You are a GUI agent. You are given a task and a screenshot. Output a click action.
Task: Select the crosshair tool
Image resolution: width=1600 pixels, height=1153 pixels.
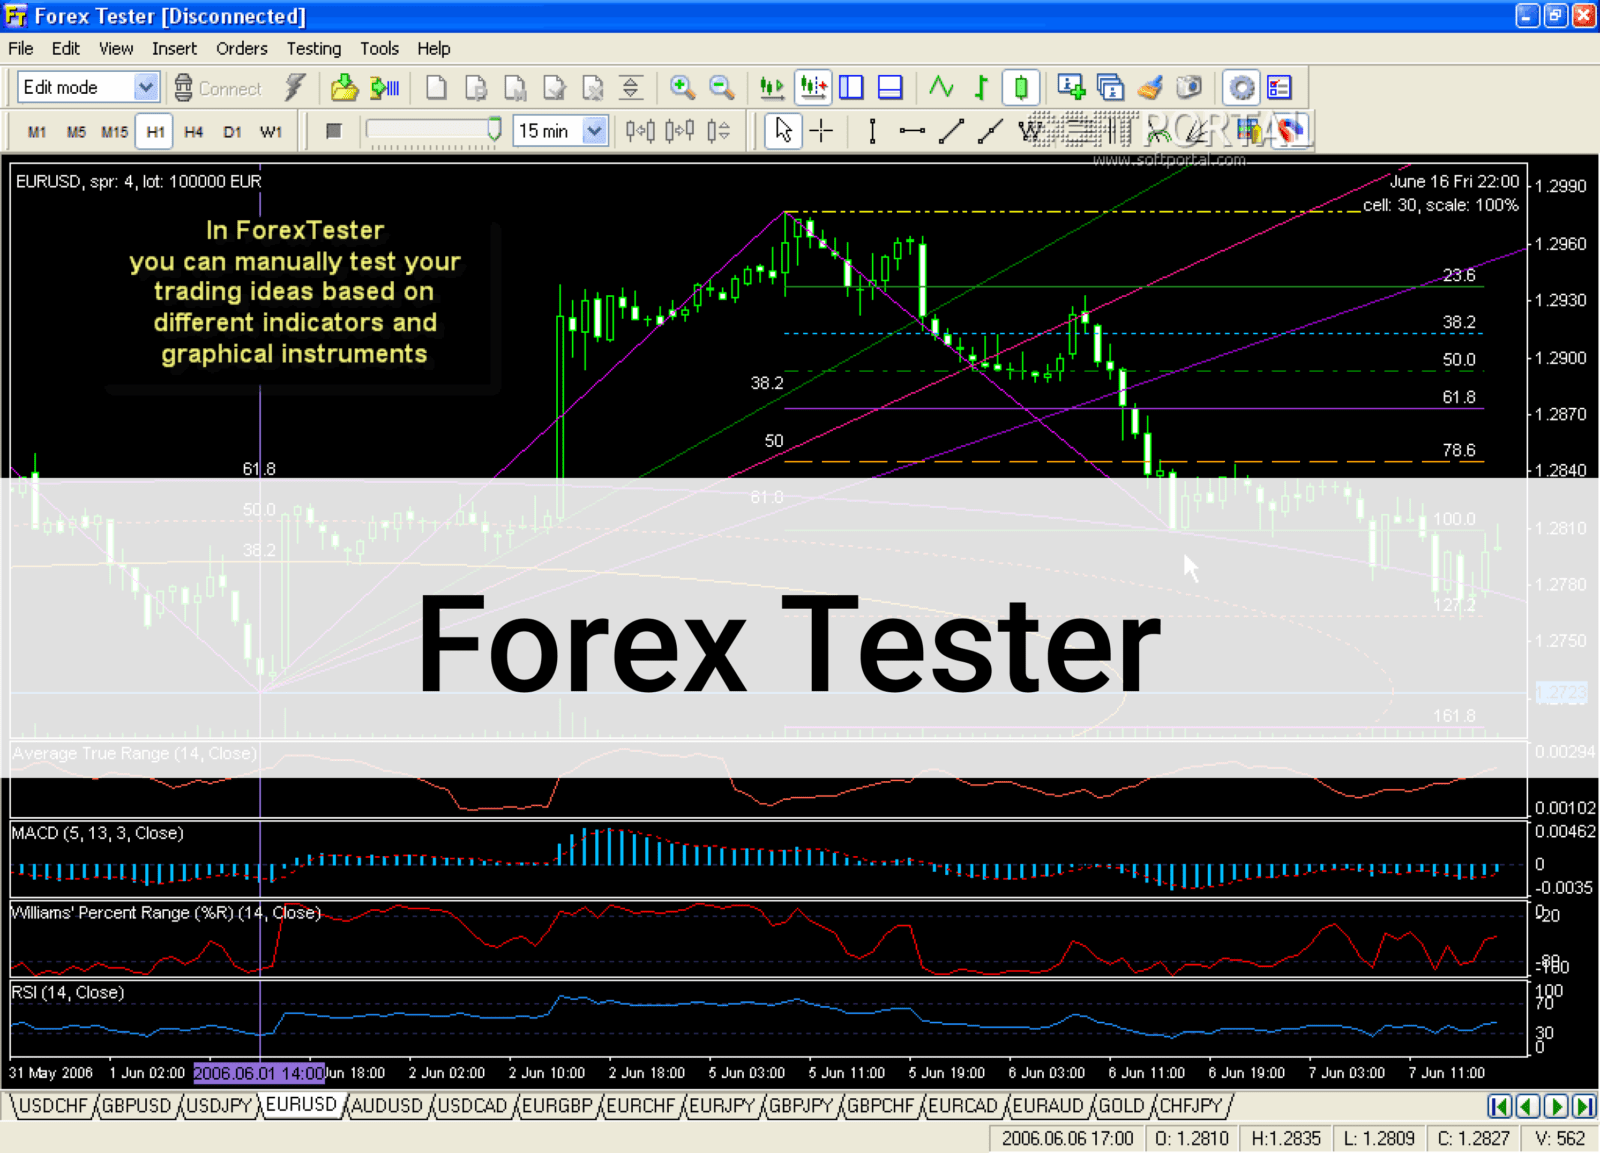821,131
